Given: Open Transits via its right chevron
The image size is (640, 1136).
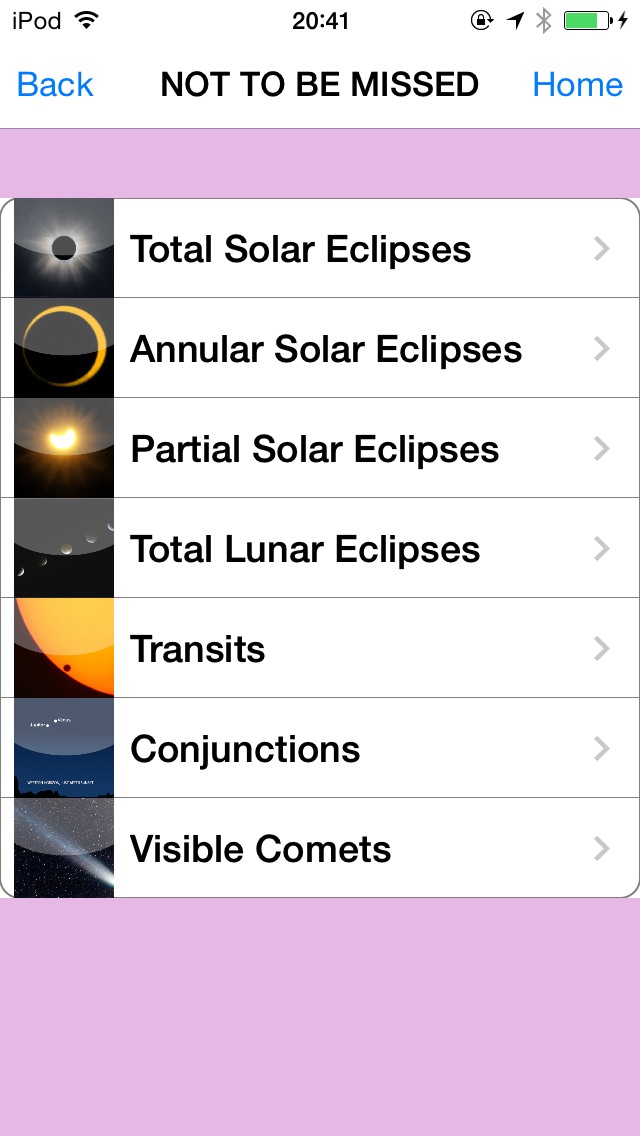Looking at the screenshot, I should (x=601, y=649).
